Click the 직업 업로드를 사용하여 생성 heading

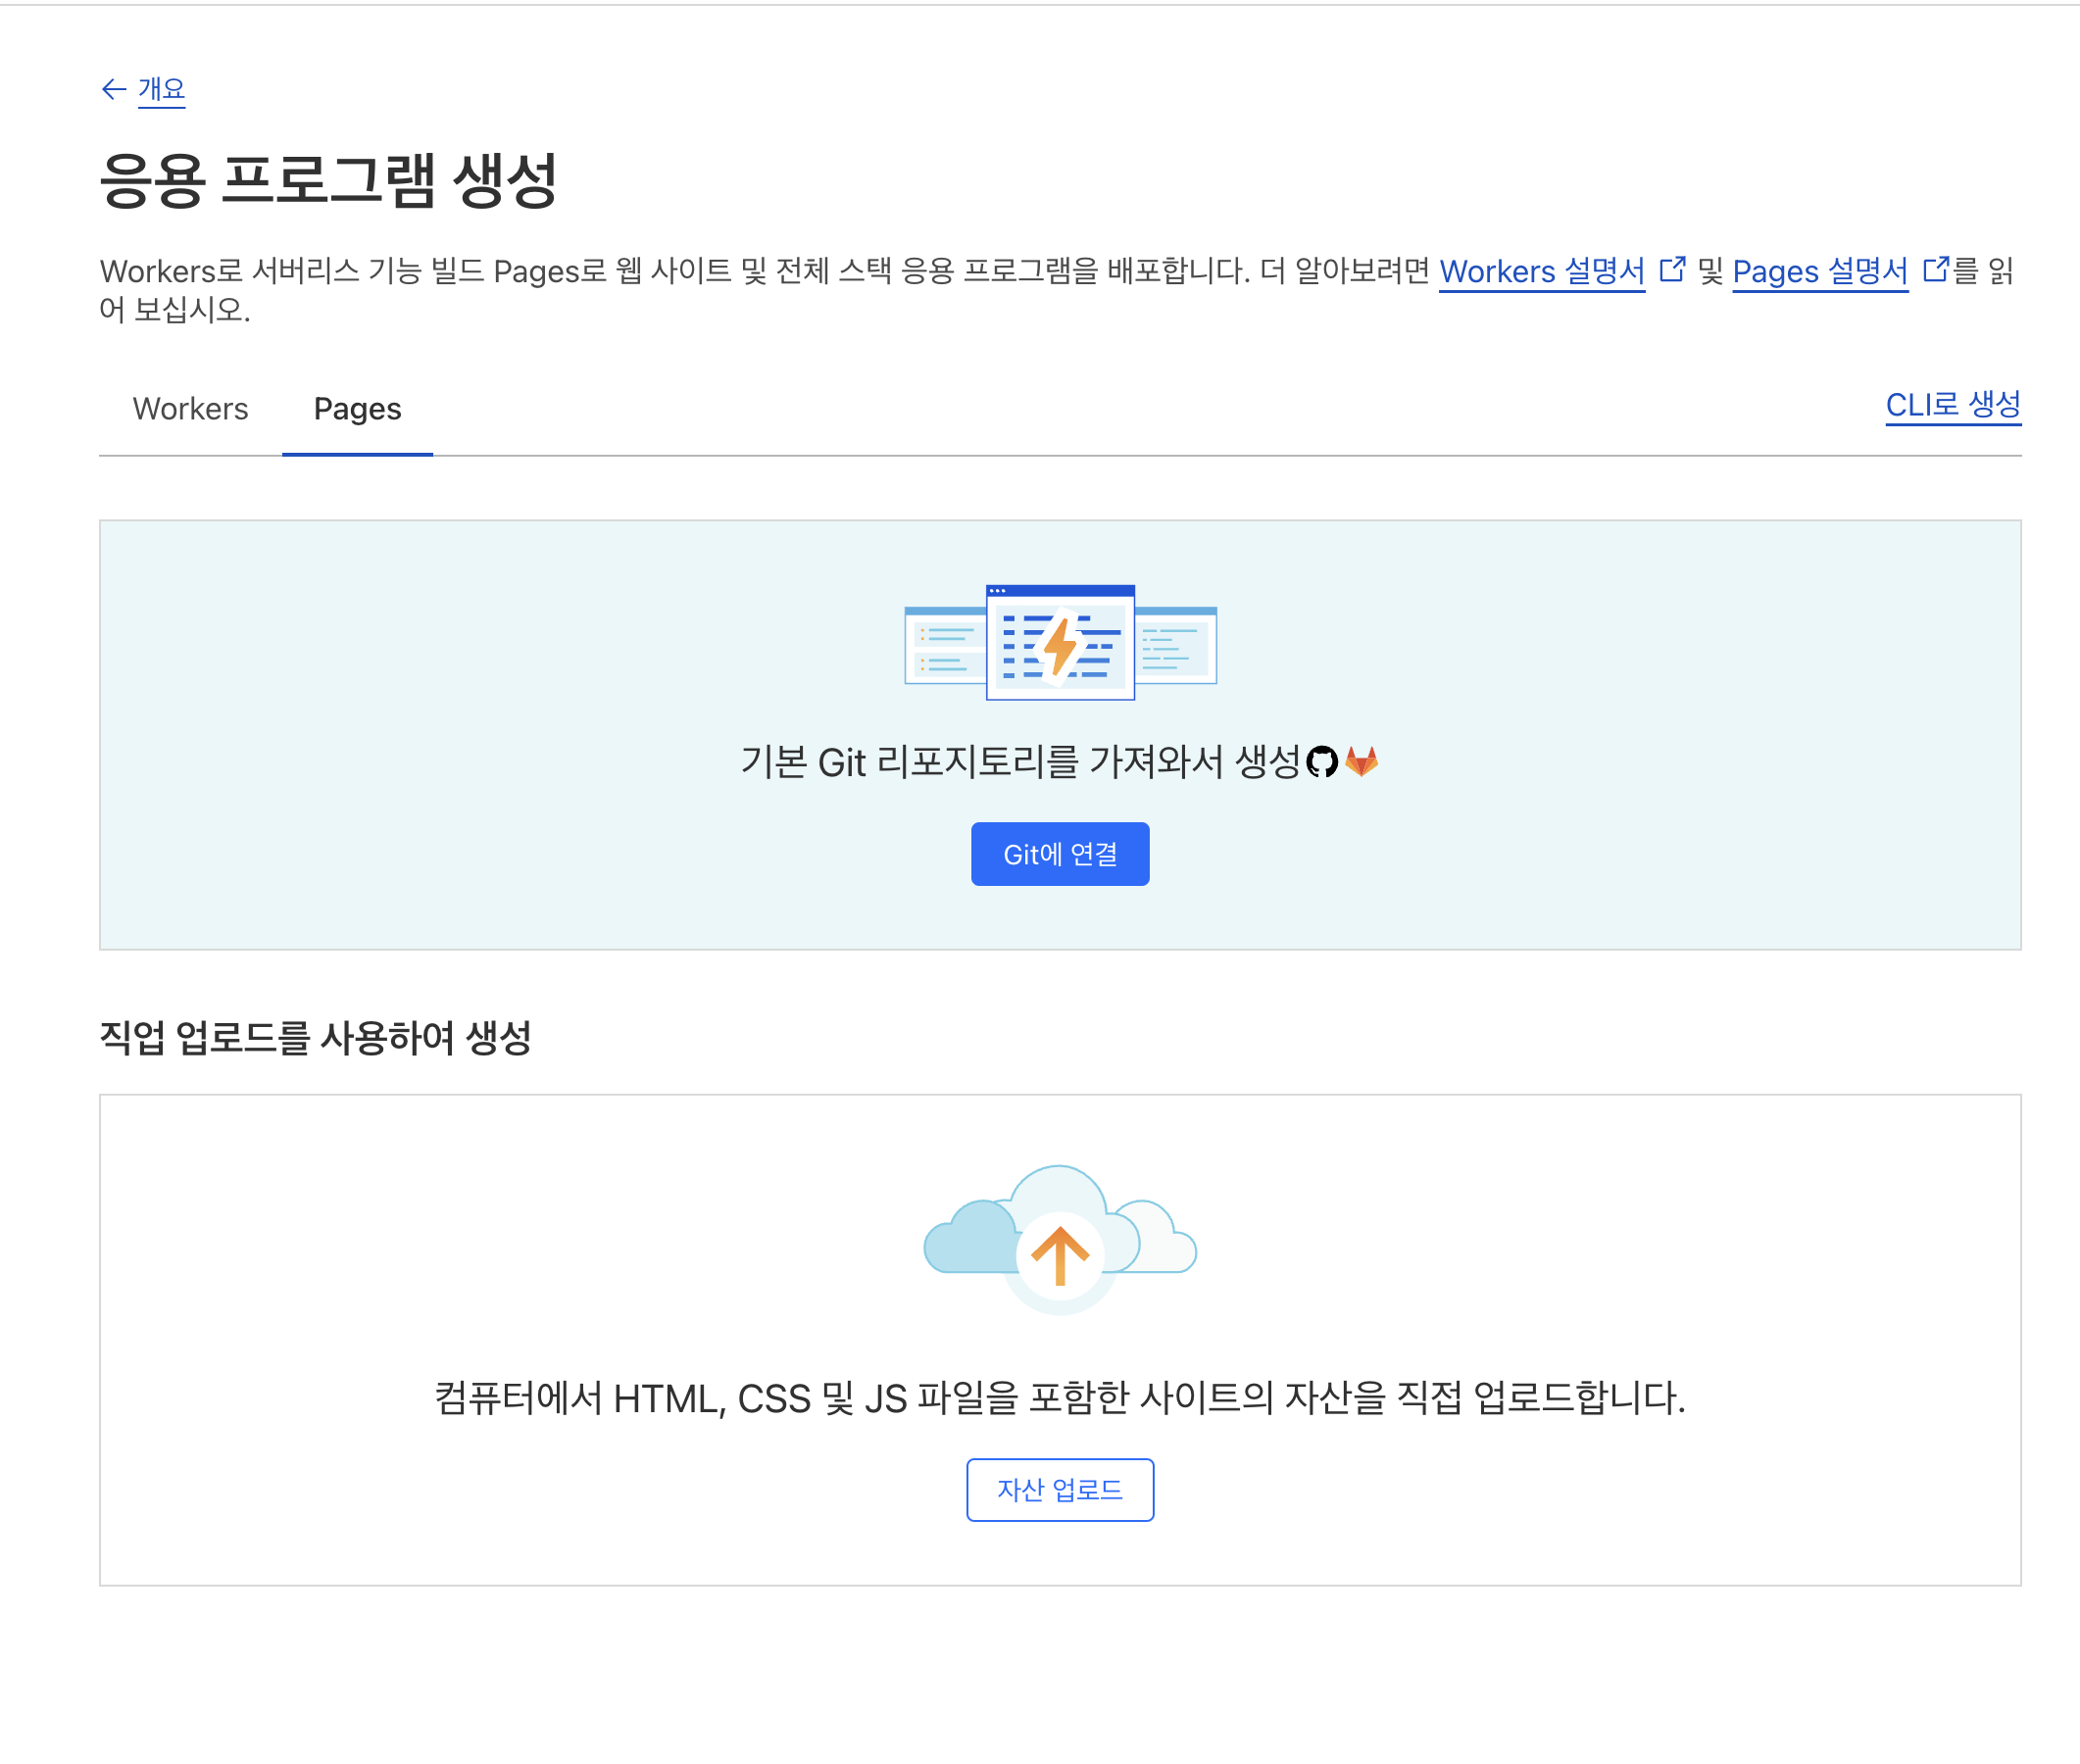coord(315,1038)
